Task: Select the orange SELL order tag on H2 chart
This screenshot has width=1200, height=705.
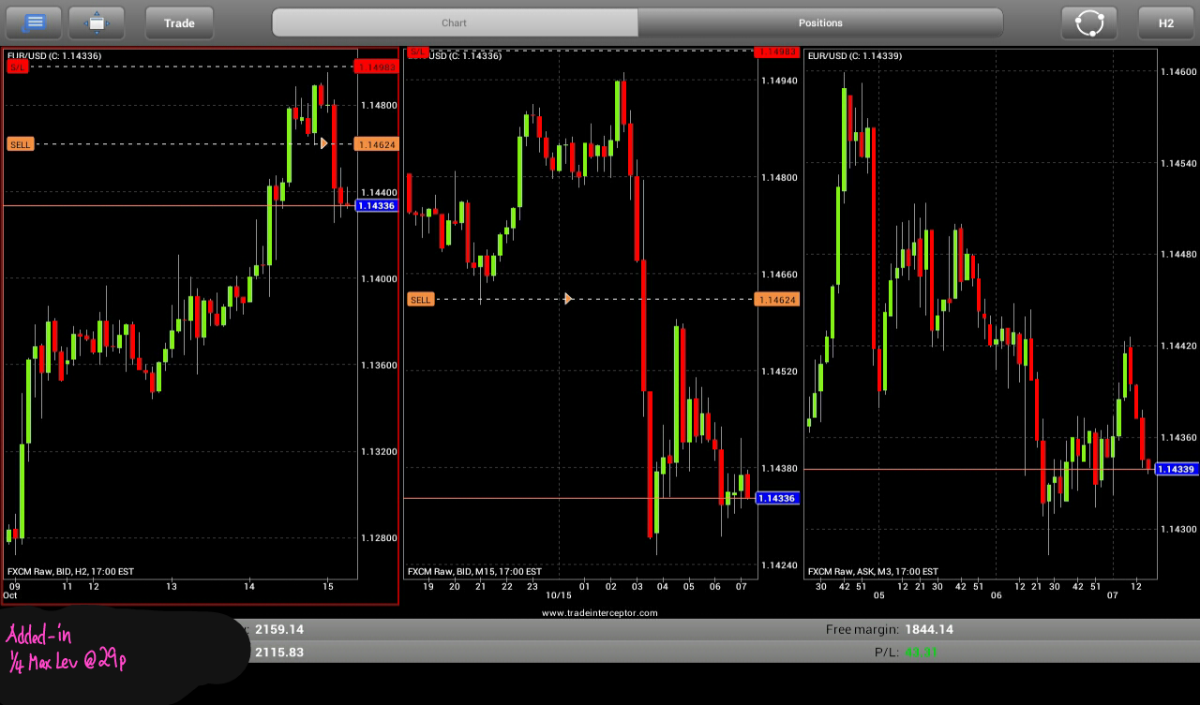Action: pos(20,144)
